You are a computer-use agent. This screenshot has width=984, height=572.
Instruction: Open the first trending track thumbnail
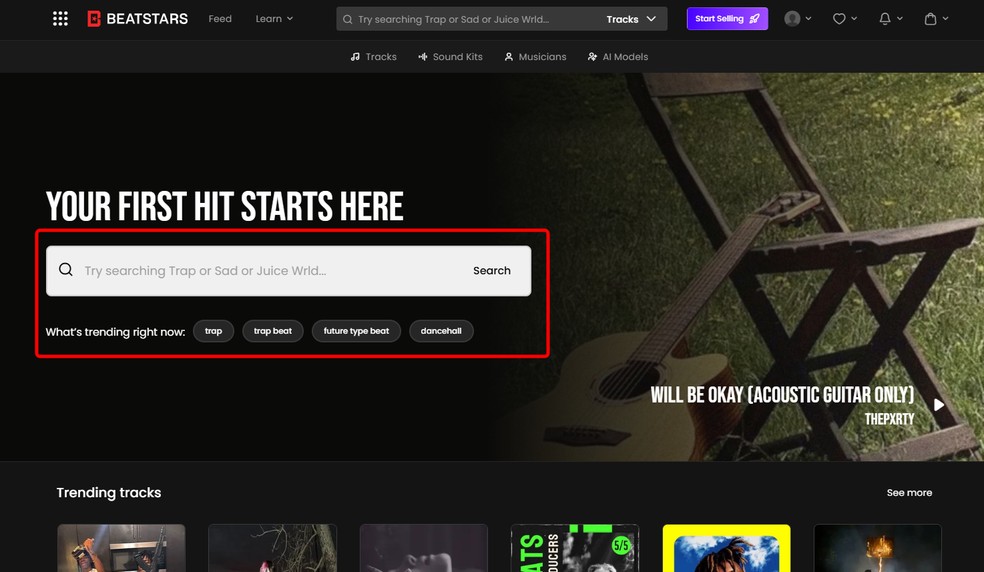tap(121, 548)
